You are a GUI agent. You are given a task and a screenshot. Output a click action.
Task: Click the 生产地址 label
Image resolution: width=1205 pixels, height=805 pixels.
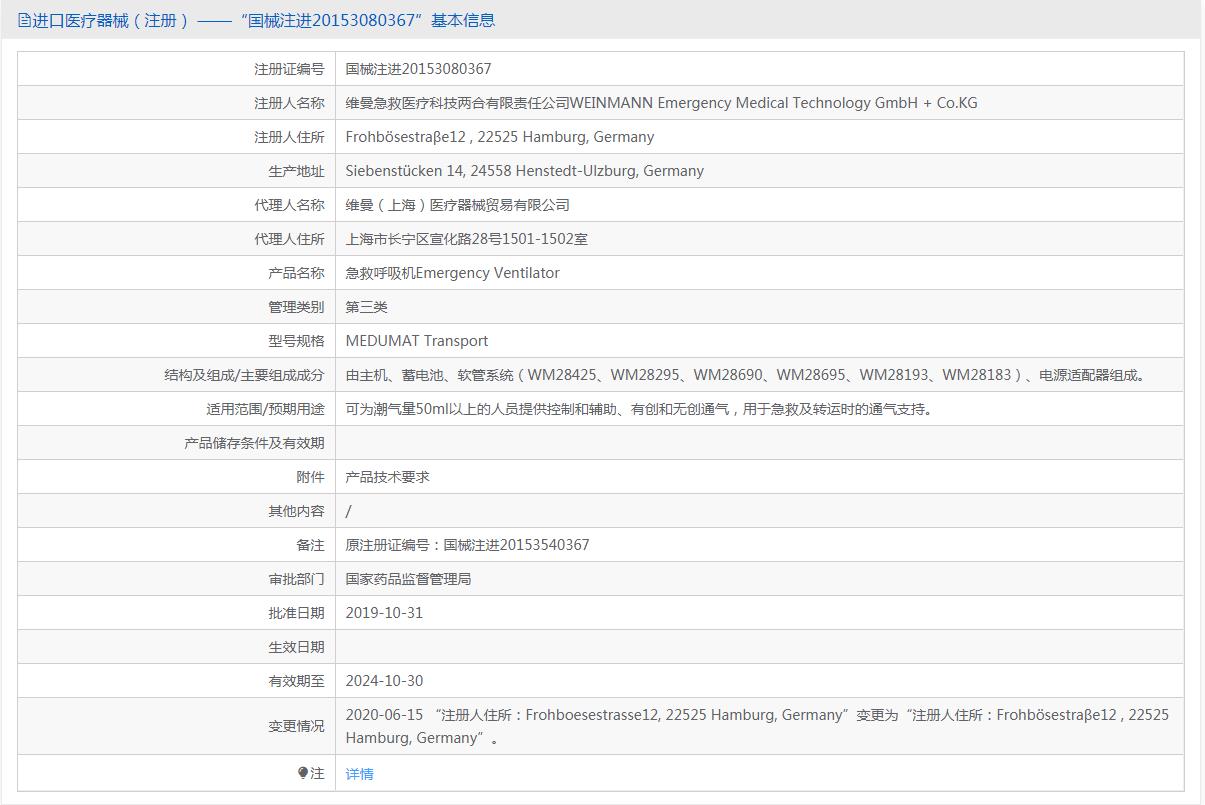(296, 171)
